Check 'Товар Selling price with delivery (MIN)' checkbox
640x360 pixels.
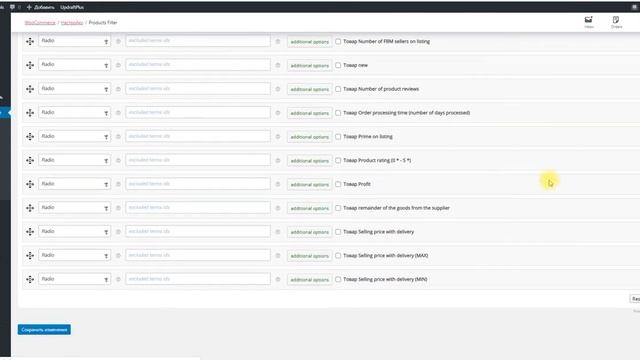(x=338, y=279)
